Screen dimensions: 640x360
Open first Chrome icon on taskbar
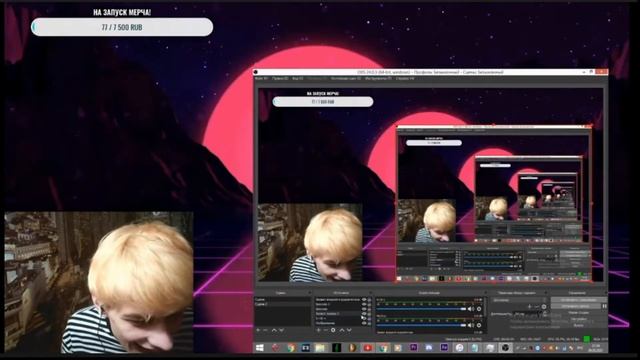[291, 348]
